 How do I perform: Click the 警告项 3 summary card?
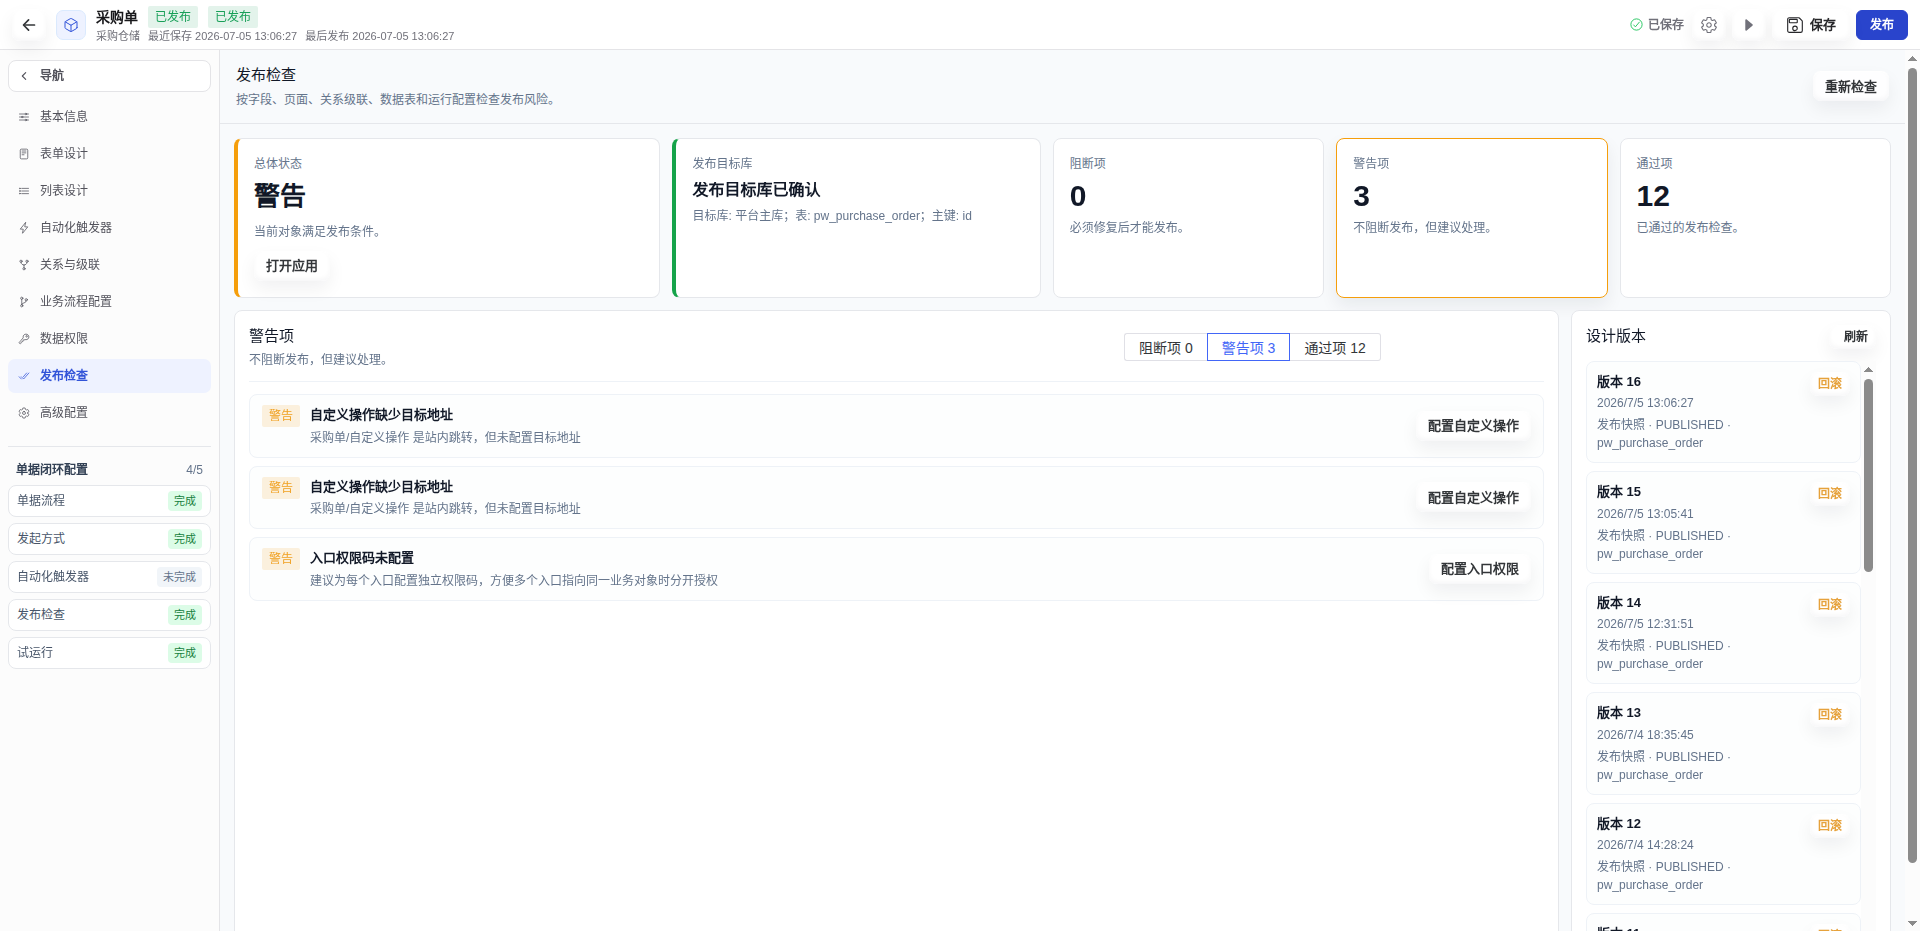coord(1472,218)
